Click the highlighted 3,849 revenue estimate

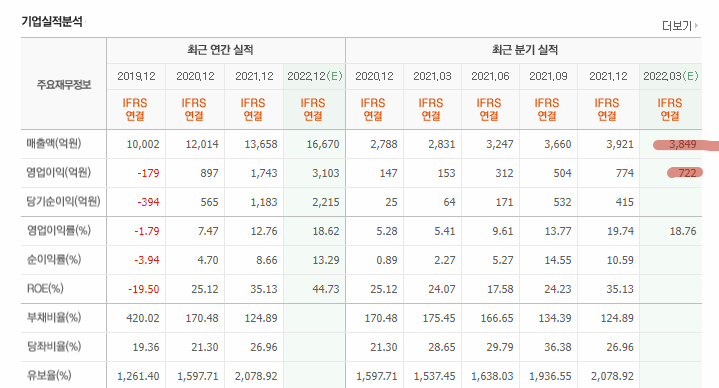(x=682, y=144)
